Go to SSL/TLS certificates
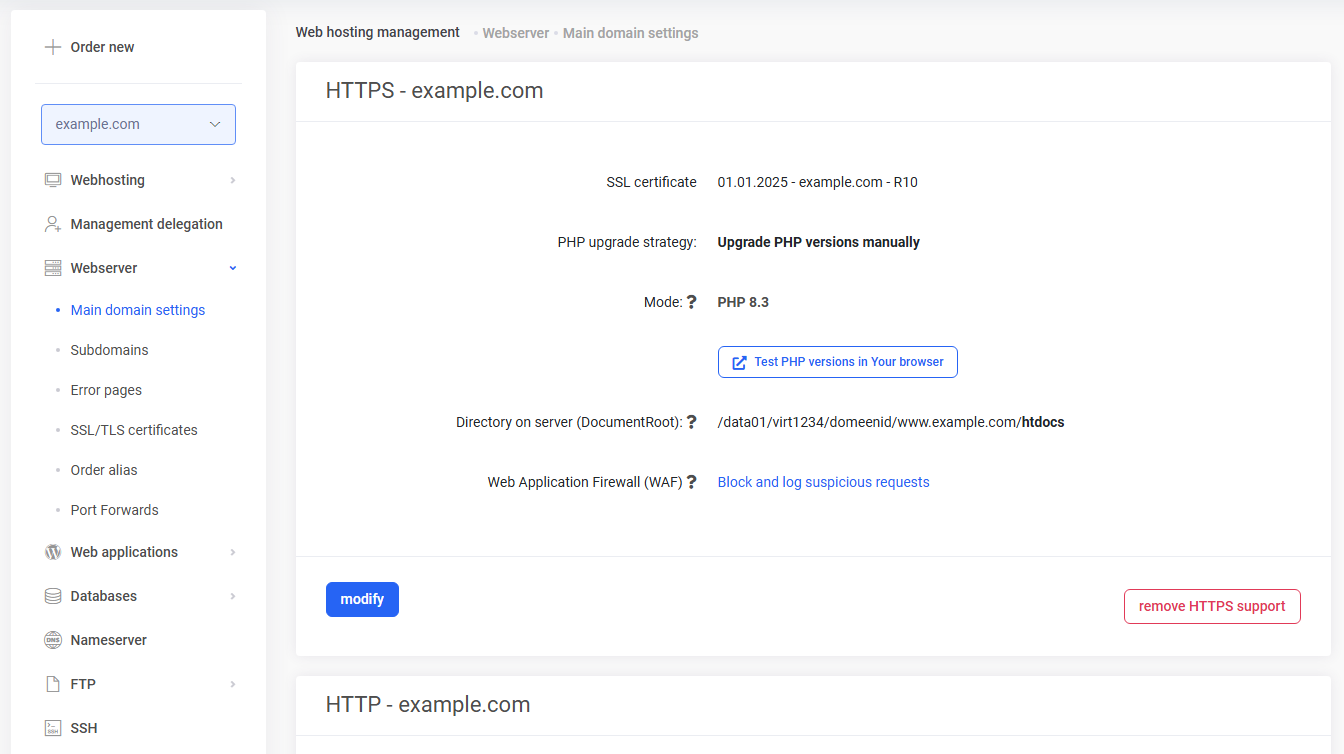This screenshot has height=754, width=1344. [134, 430]
